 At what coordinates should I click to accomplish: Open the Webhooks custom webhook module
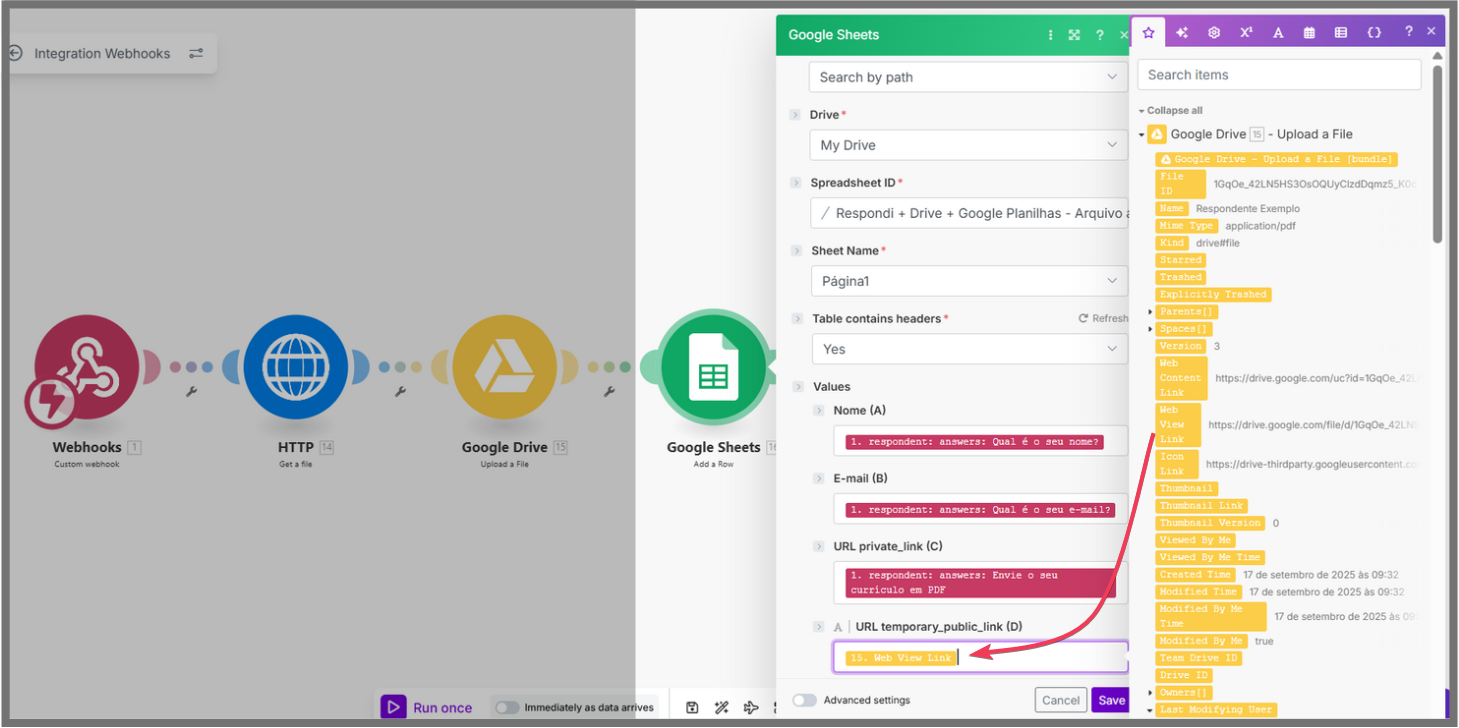click(x=87, y=366)
